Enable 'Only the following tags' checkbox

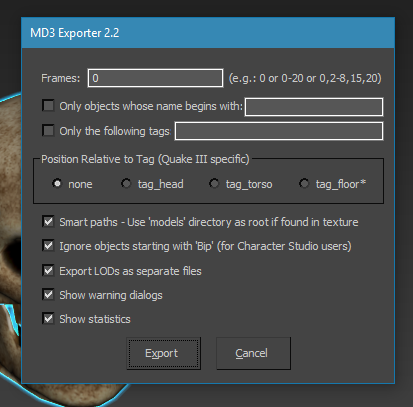[49, 130]
